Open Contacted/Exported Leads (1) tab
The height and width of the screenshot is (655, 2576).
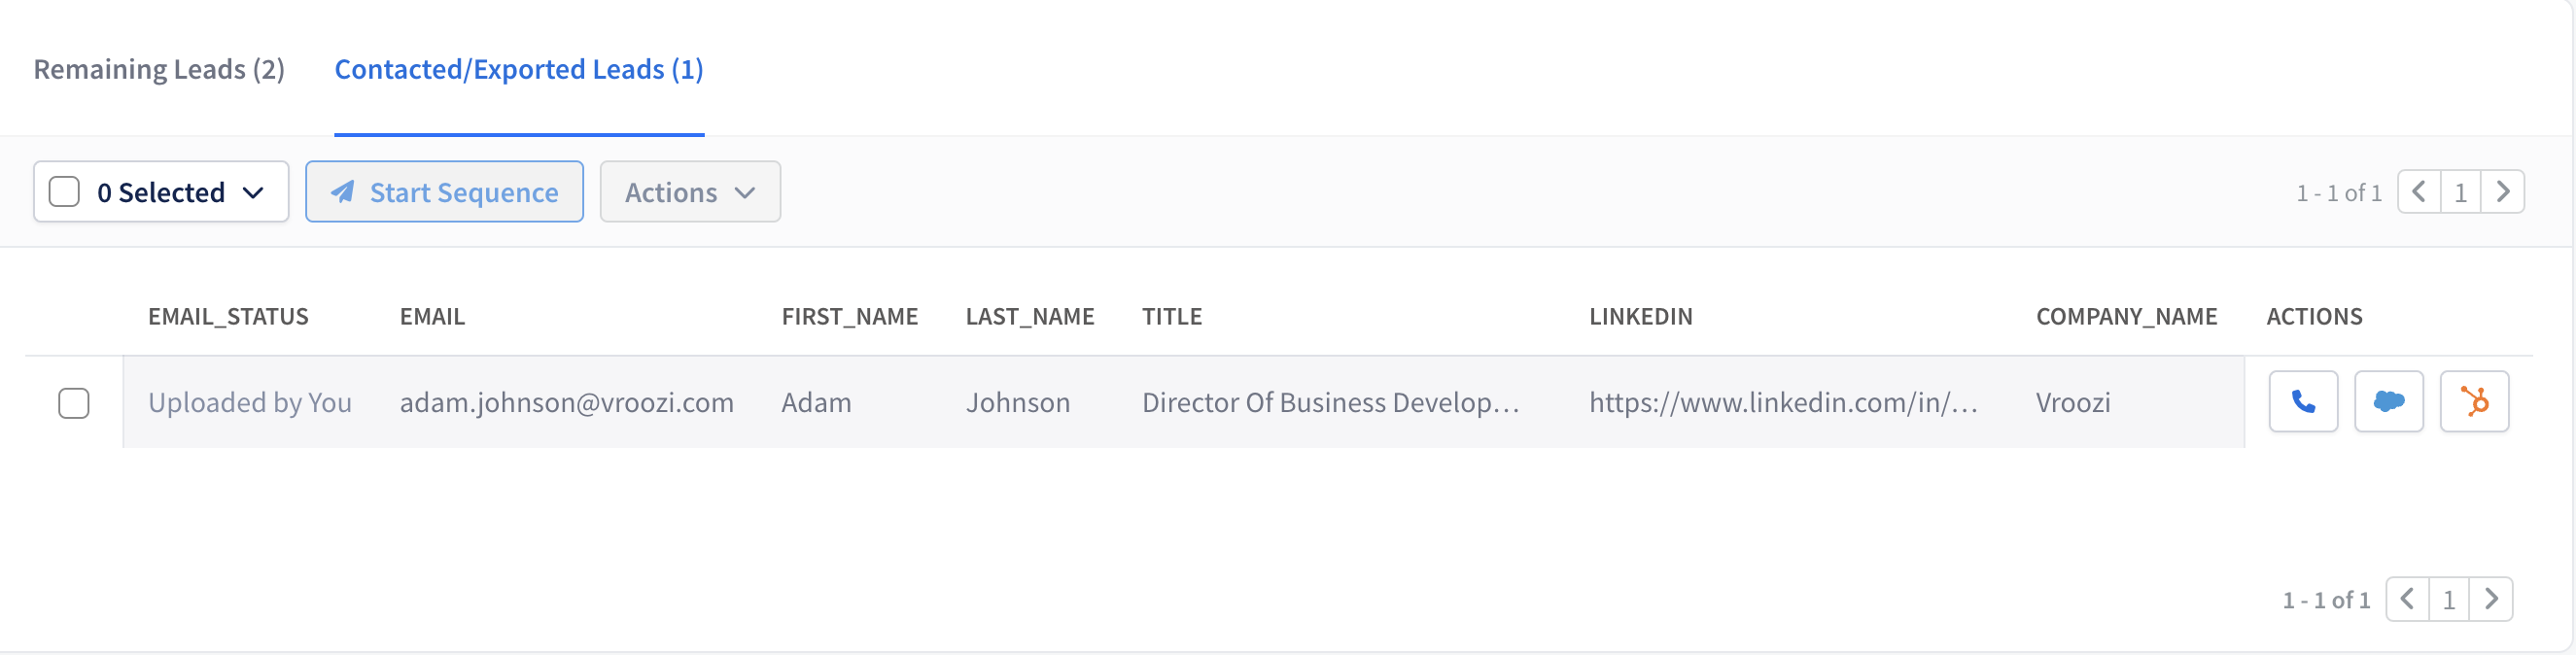pyautogui.click(x=519, y=69)
